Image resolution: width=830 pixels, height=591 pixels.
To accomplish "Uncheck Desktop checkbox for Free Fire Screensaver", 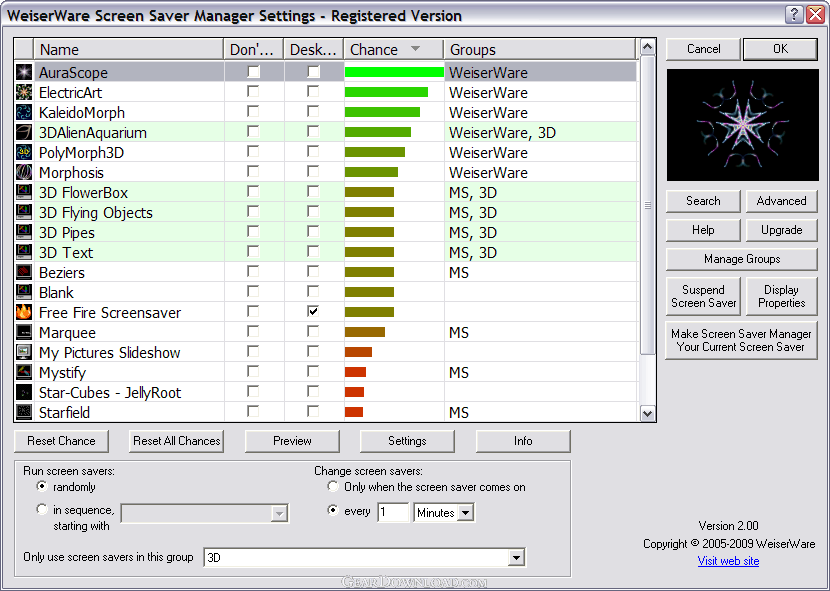I will [313, 312].
